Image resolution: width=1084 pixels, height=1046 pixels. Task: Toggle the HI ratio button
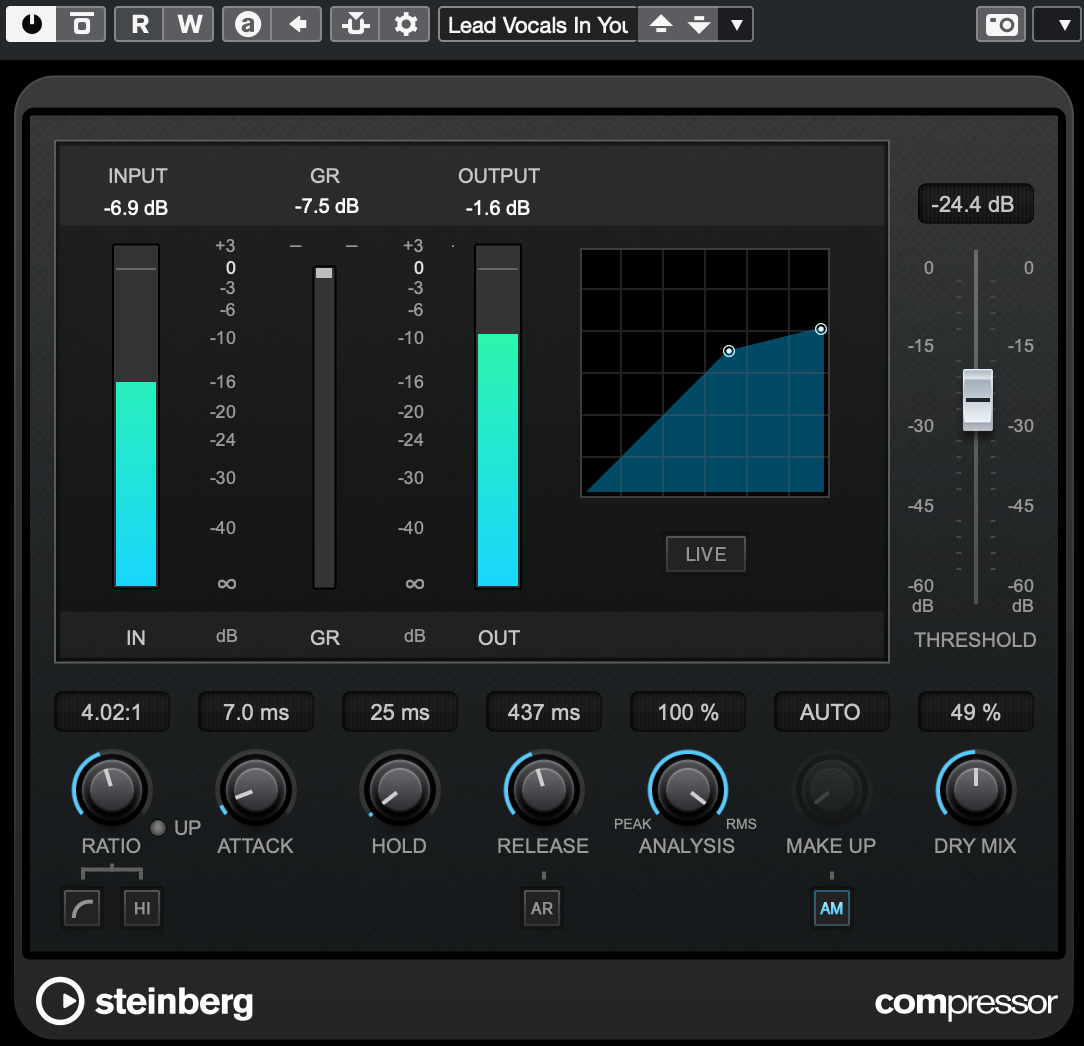pyautogui.click(x=142, y=908)
